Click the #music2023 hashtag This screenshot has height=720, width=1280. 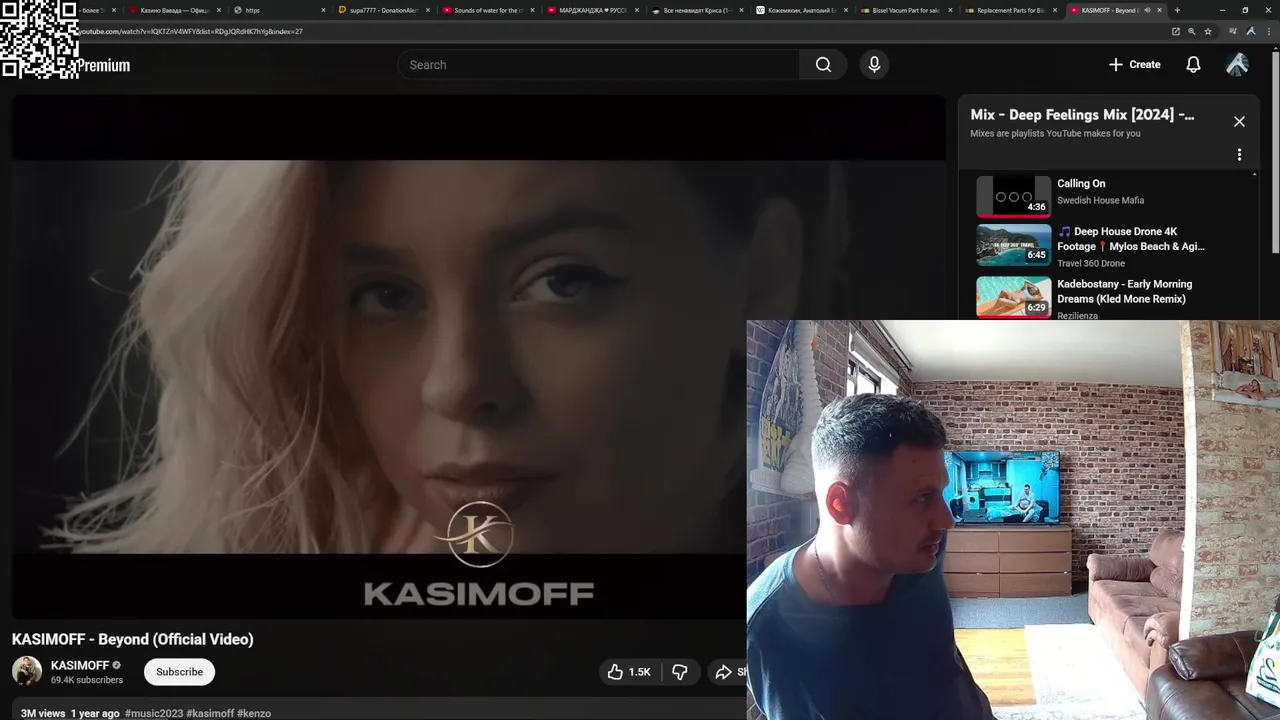point(153,714)
